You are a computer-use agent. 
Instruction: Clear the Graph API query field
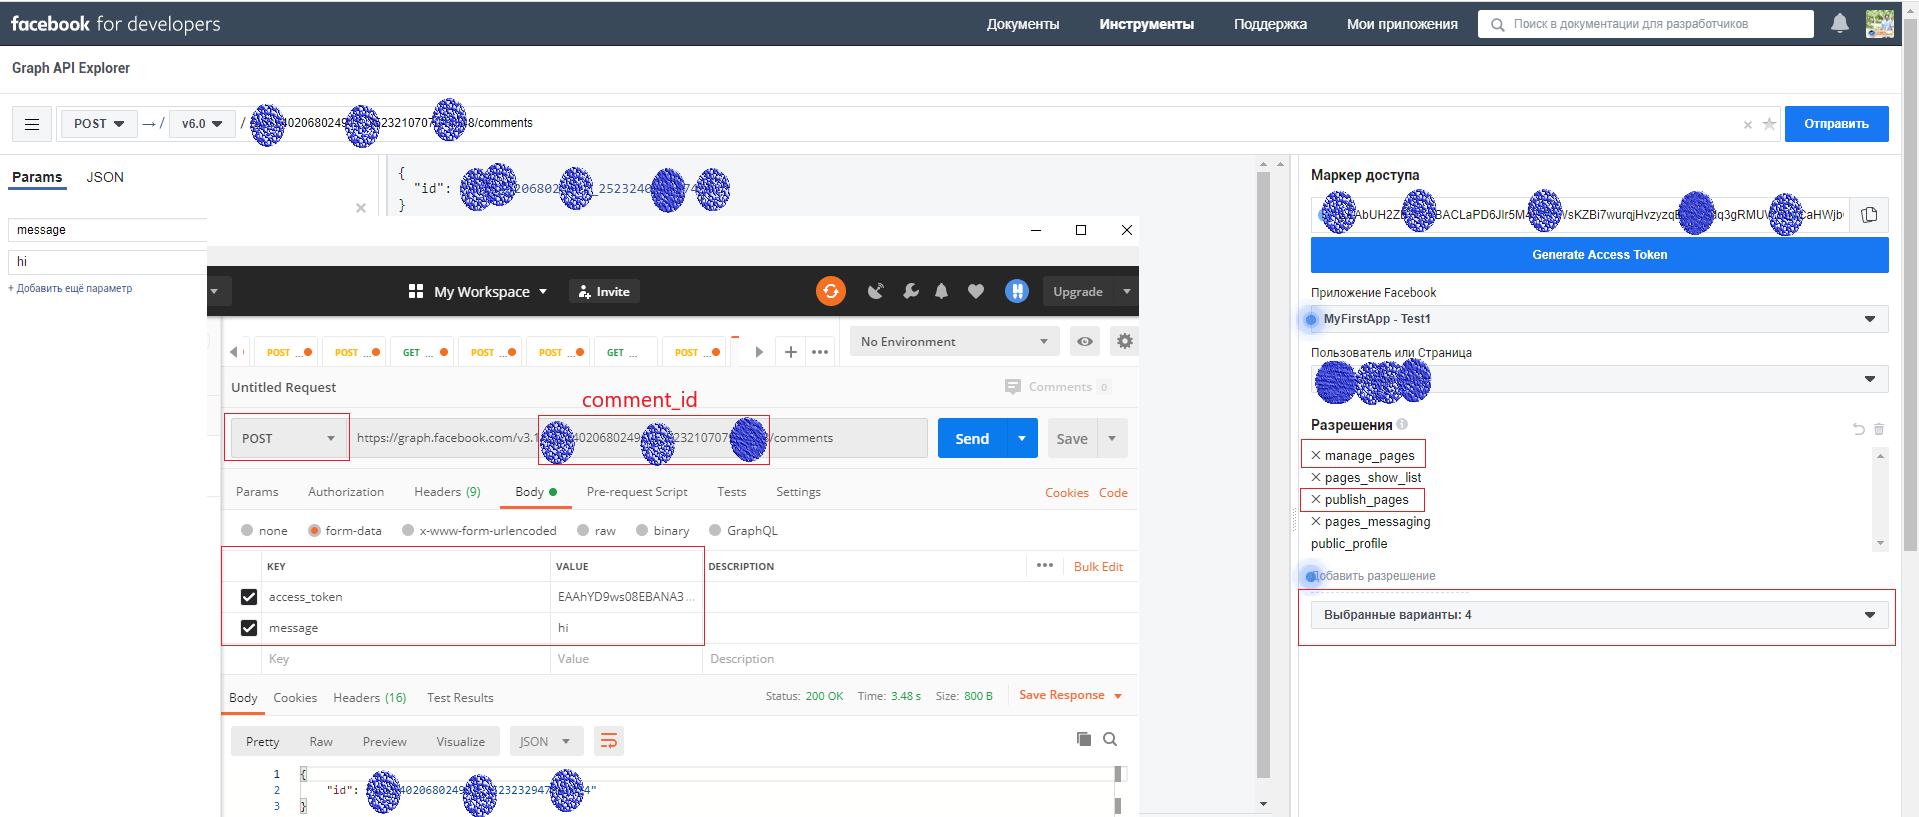[1748, 125]
